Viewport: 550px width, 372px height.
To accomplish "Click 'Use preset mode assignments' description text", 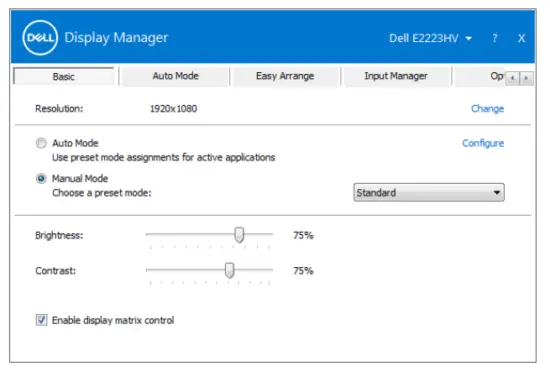I will (x=163, y=157).
